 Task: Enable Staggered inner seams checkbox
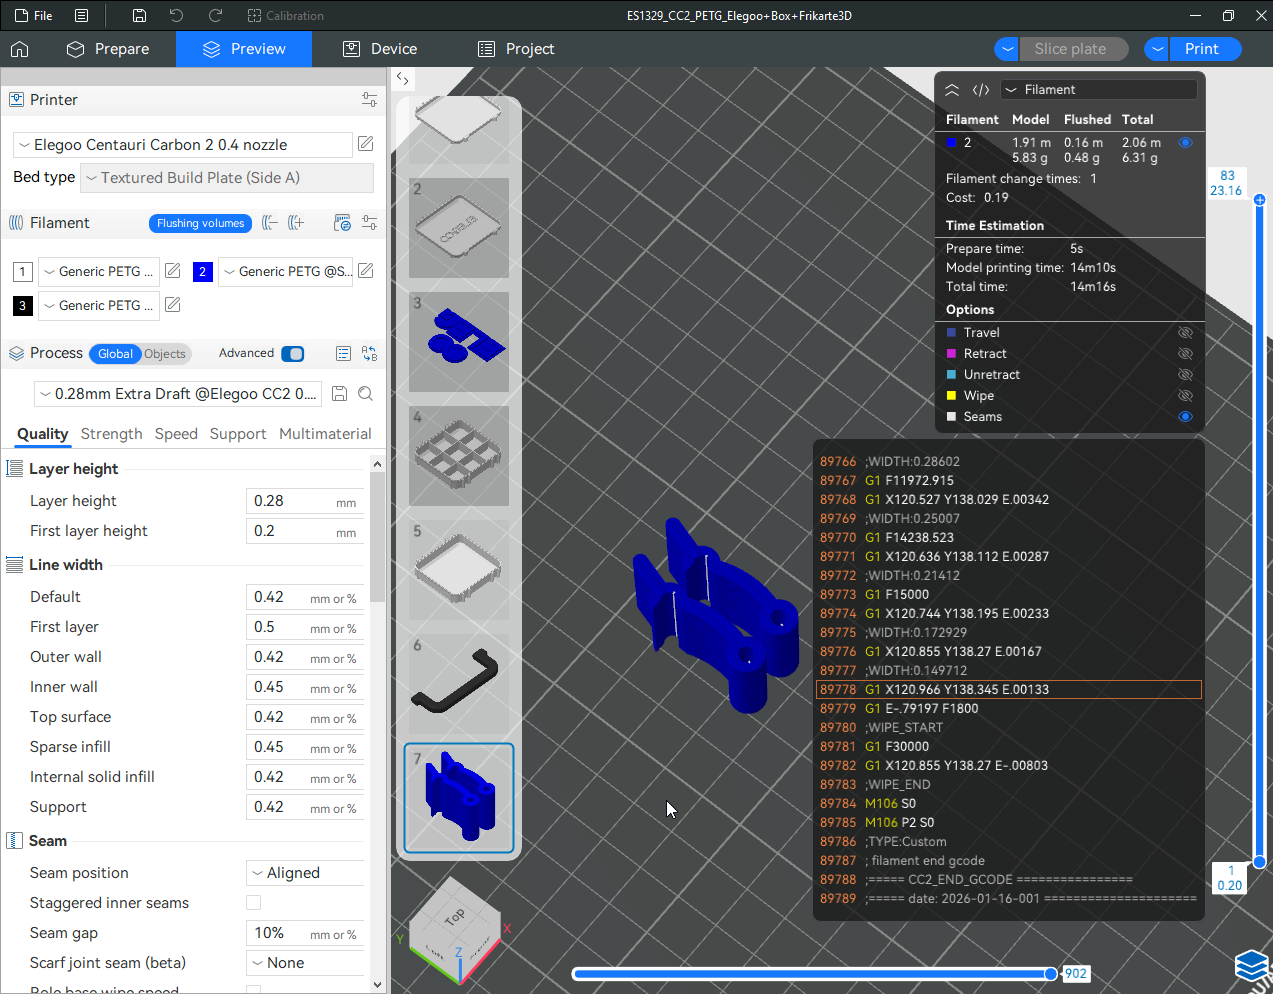[x=254, y=903]
